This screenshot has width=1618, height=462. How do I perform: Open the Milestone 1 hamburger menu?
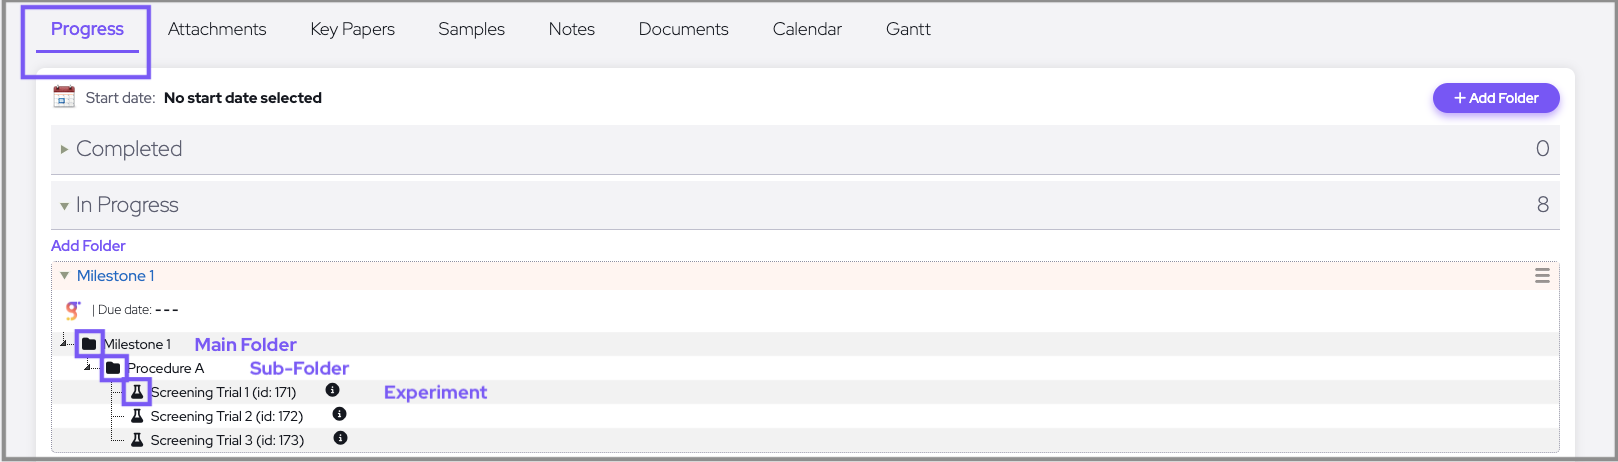click(1542, 276)
